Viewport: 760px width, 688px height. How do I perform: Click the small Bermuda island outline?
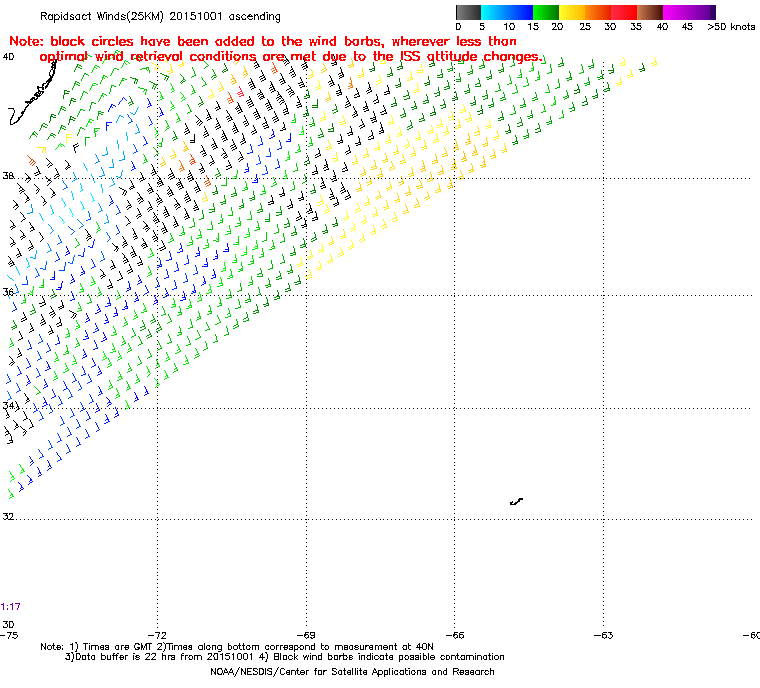coord(517,501)
